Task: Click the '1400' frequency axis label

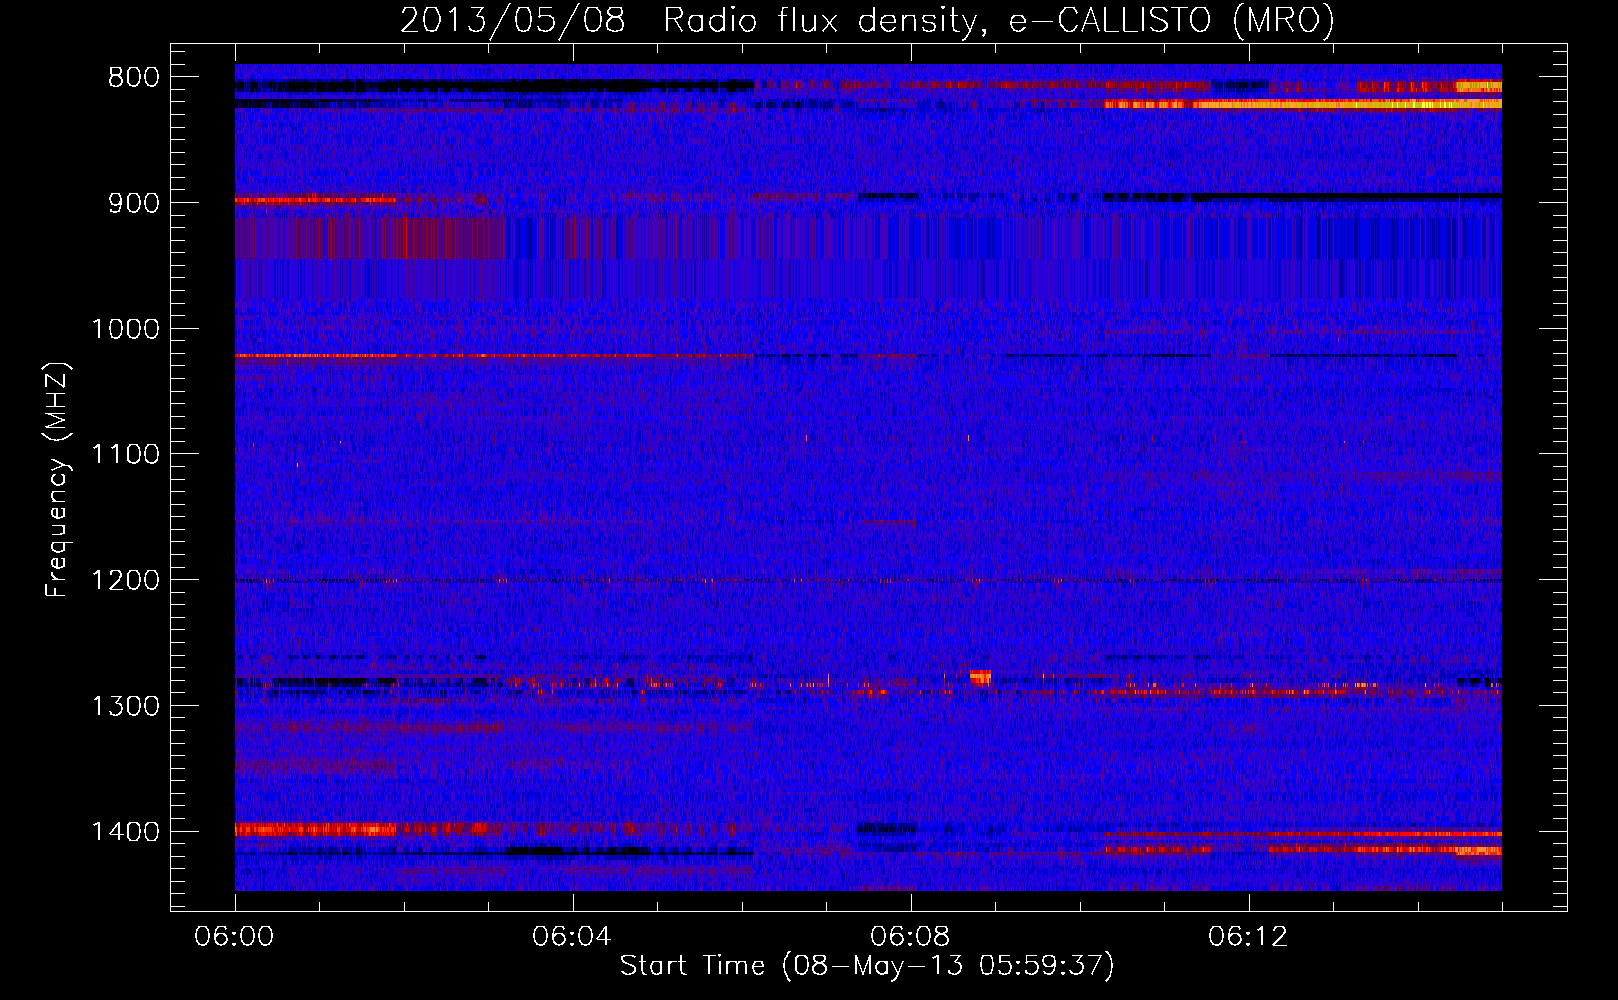Action: click(x=125, y=832)
